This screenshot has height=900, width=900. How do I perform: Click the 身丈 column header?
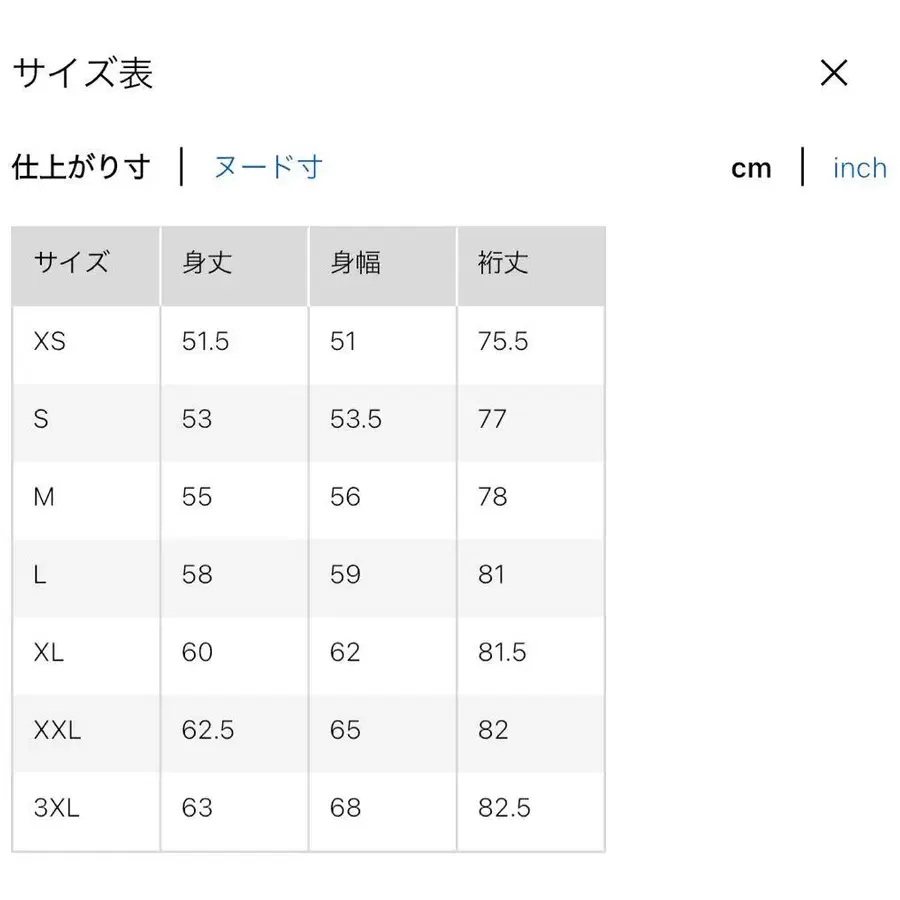pyautogui.click(x=203, y=264)
